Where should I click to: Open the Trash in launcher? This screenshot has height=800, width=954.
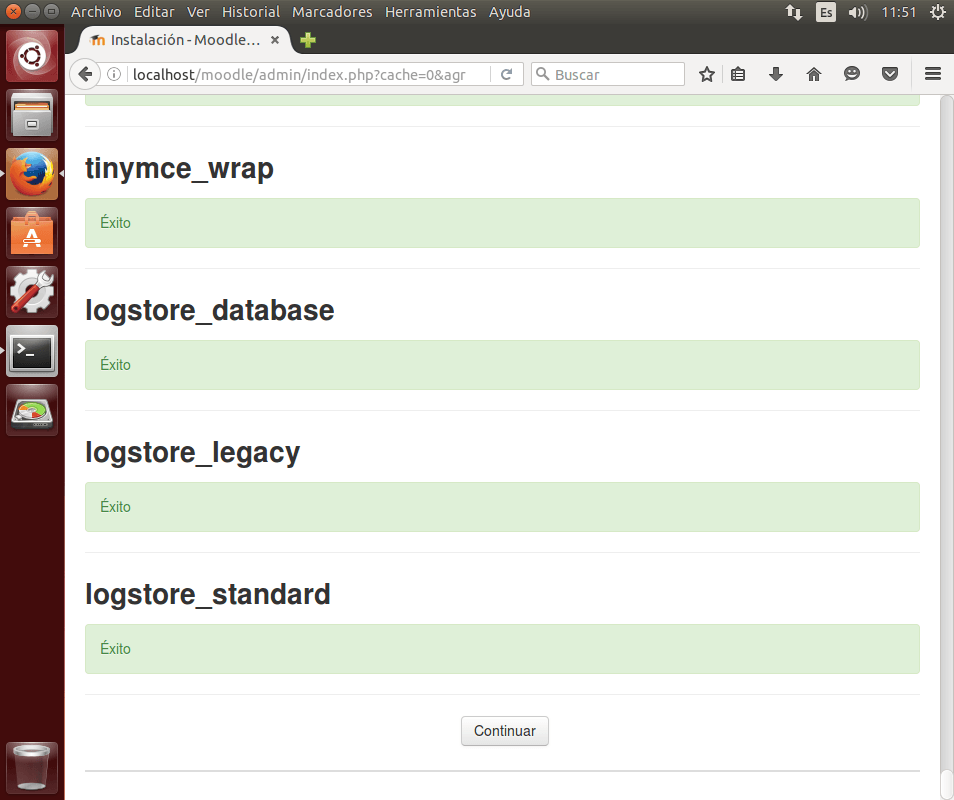(32, 768)
